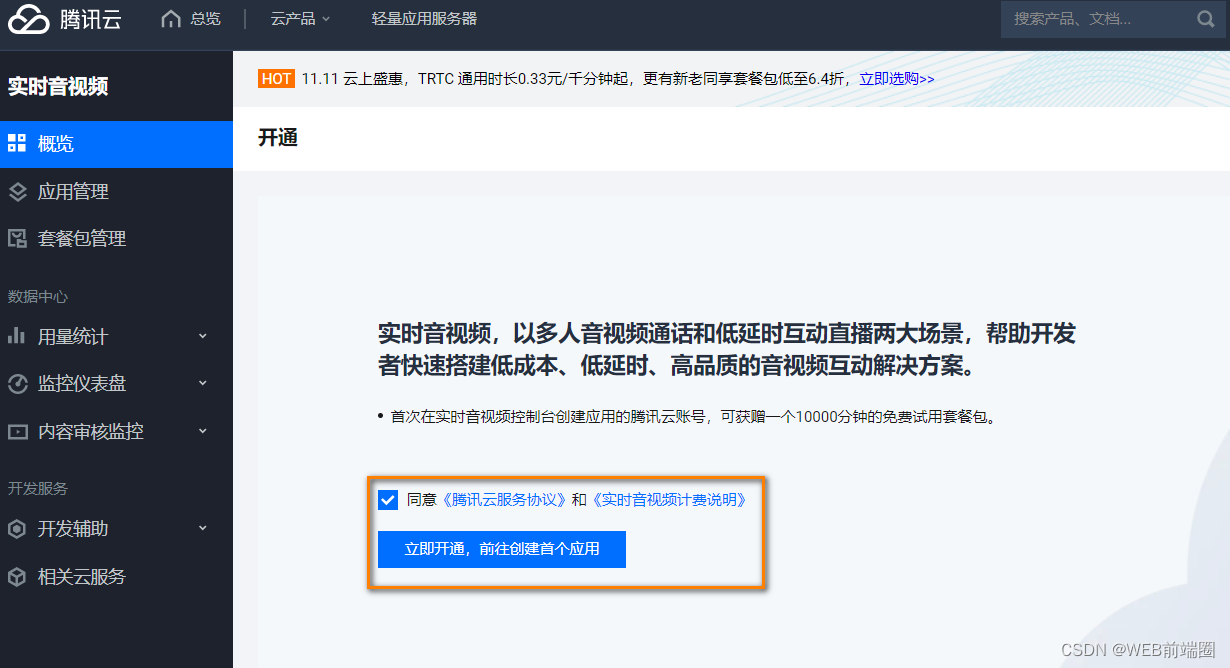Click the 相关云服务 cube icon
Viewport: 1230px width, 668px height.
click(17, 576)
